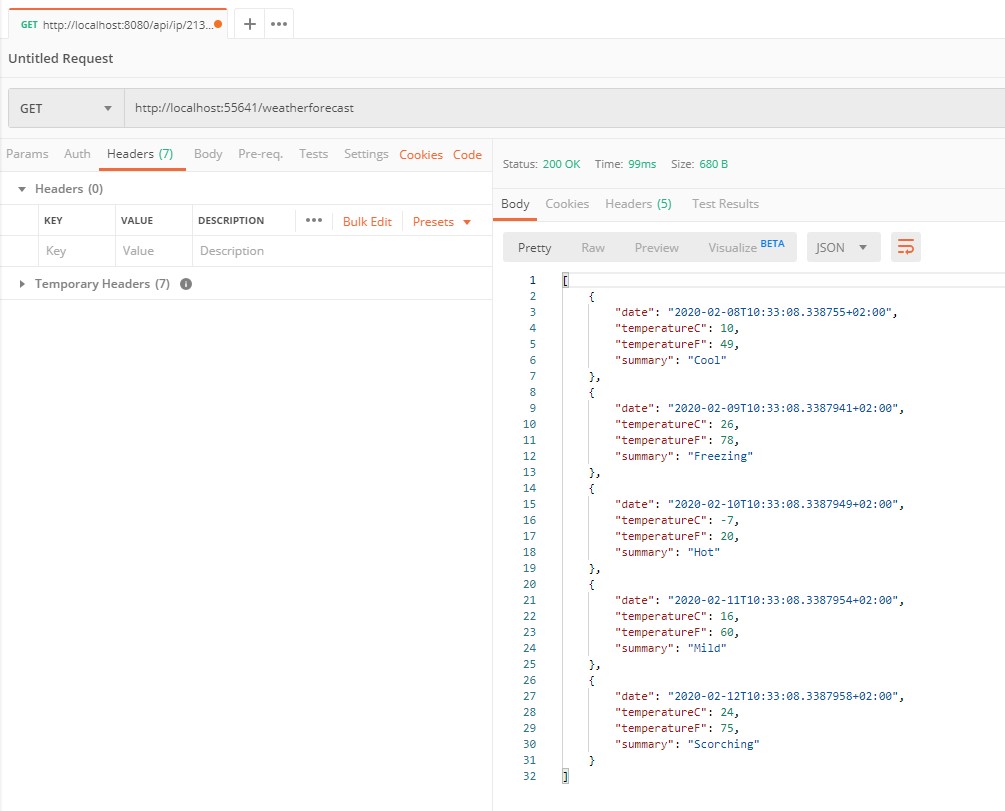Open a new request tab with plus icon
The width and height of the screenshot is (1005, 811).
250,24
